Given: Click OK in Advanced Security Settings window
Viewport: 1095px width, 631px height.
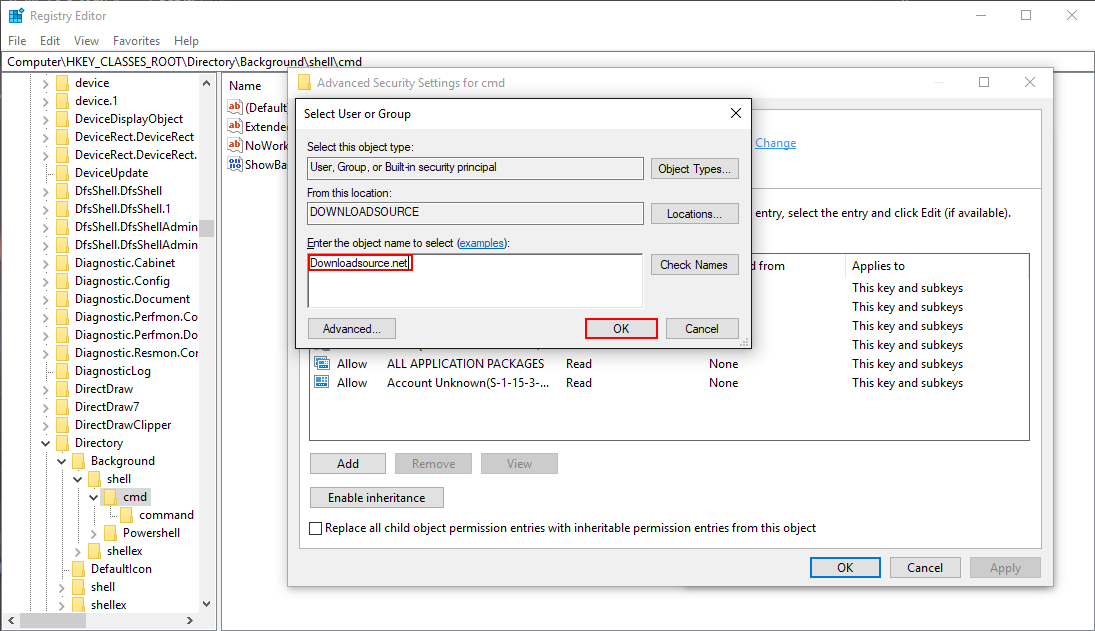Looking at the screenshot, I should 845,567.
